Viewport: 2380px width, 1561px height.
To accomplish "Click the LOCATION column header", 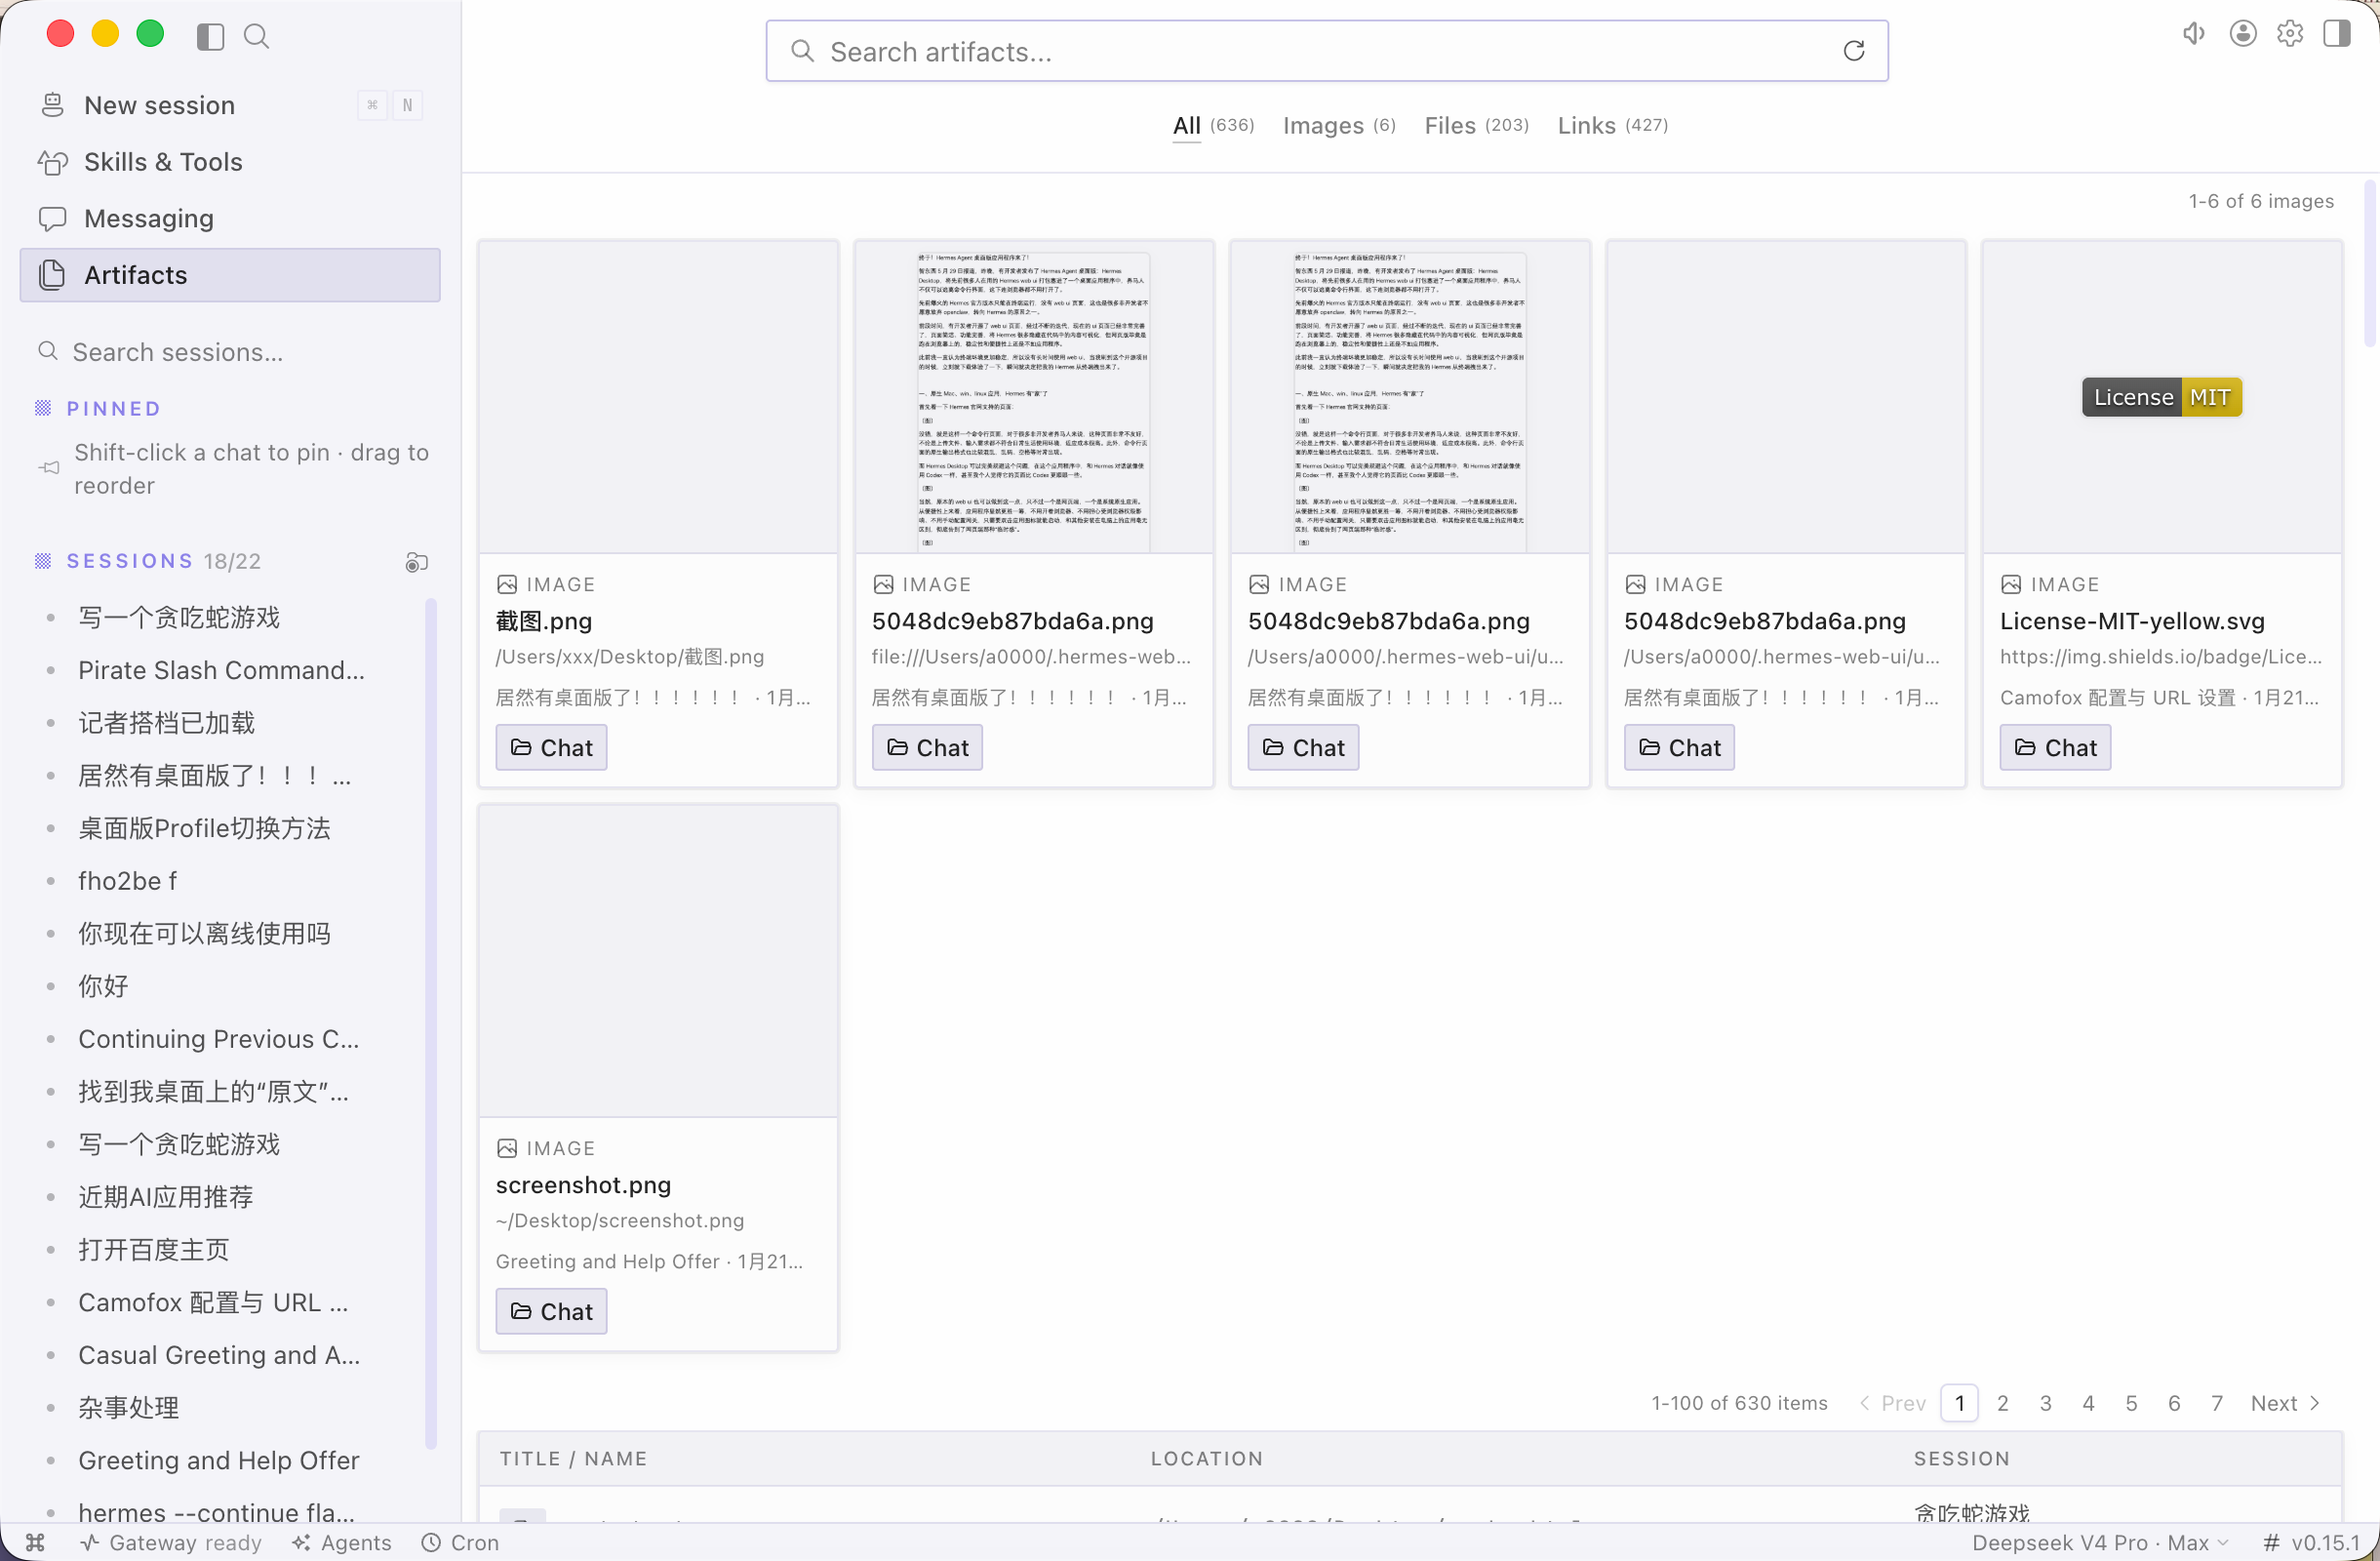I will (x=1206, y=1458).
